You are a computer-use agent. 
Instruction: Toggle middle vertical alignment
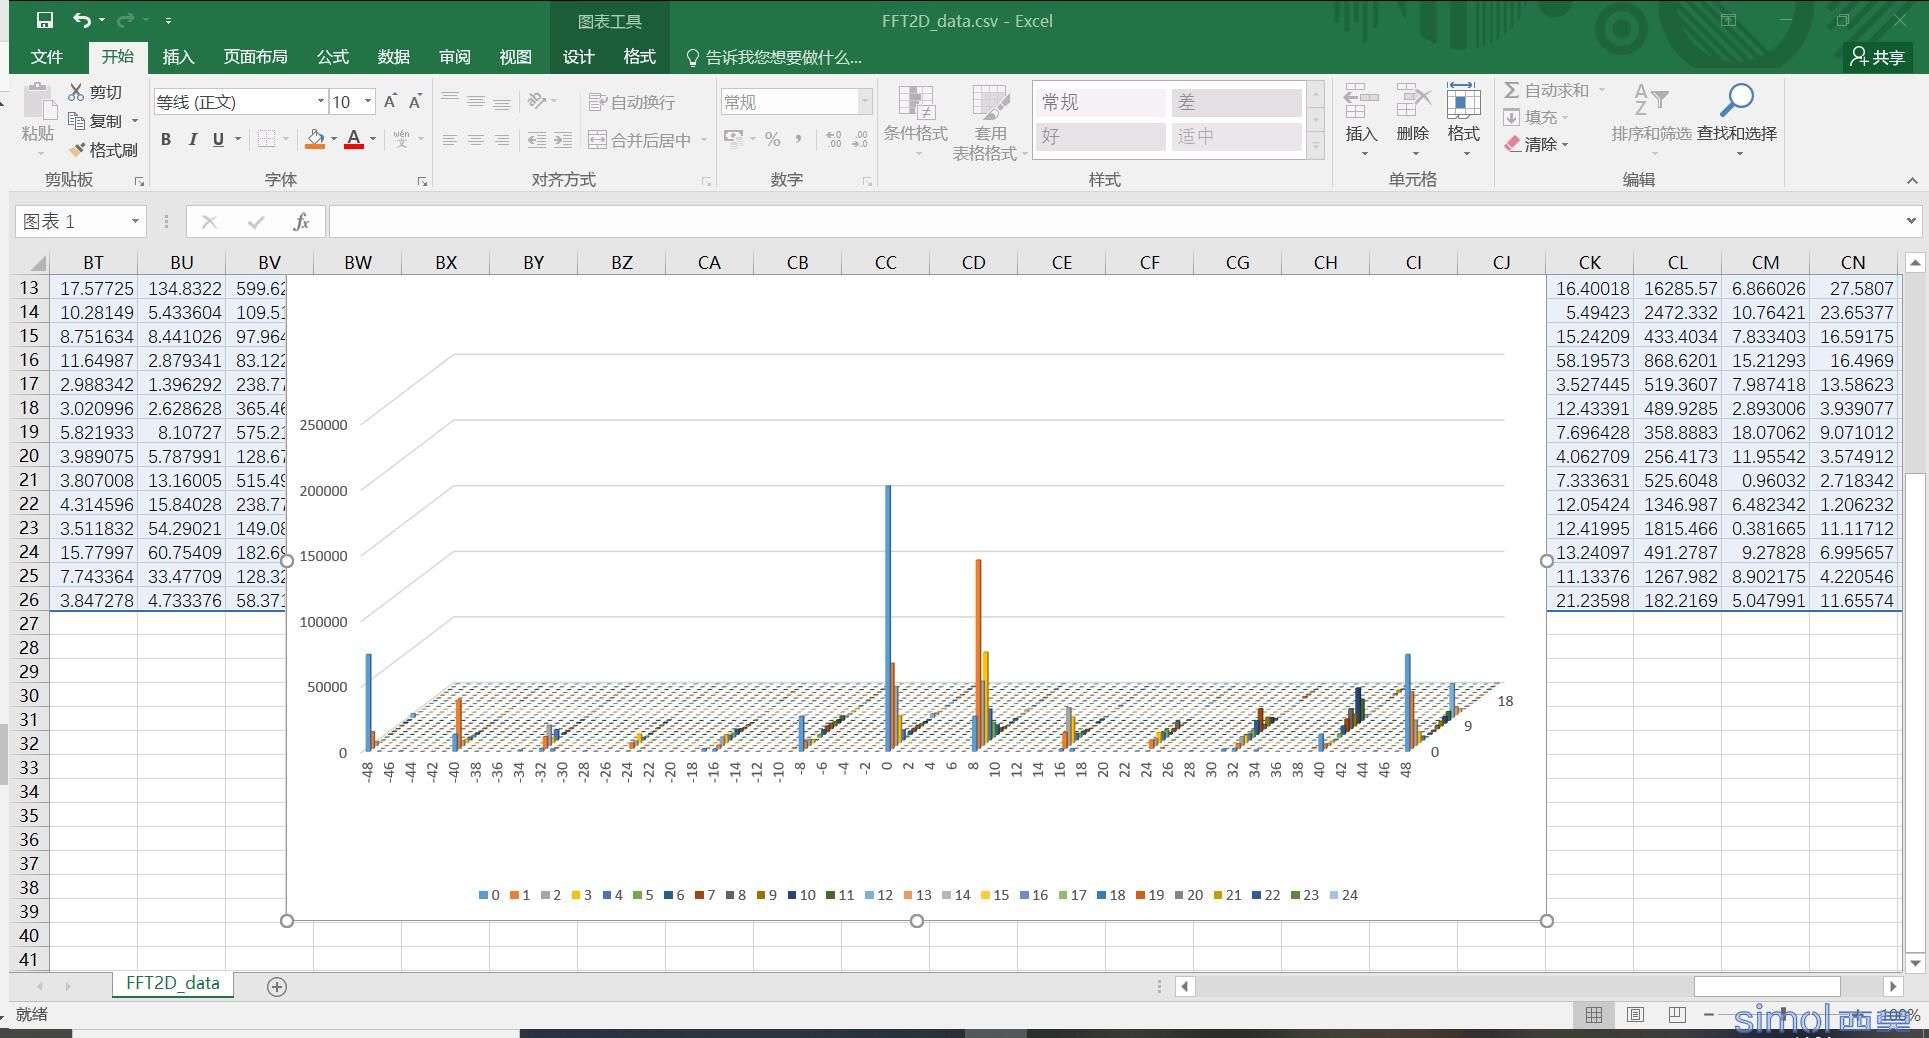click(x=476, y=102)
